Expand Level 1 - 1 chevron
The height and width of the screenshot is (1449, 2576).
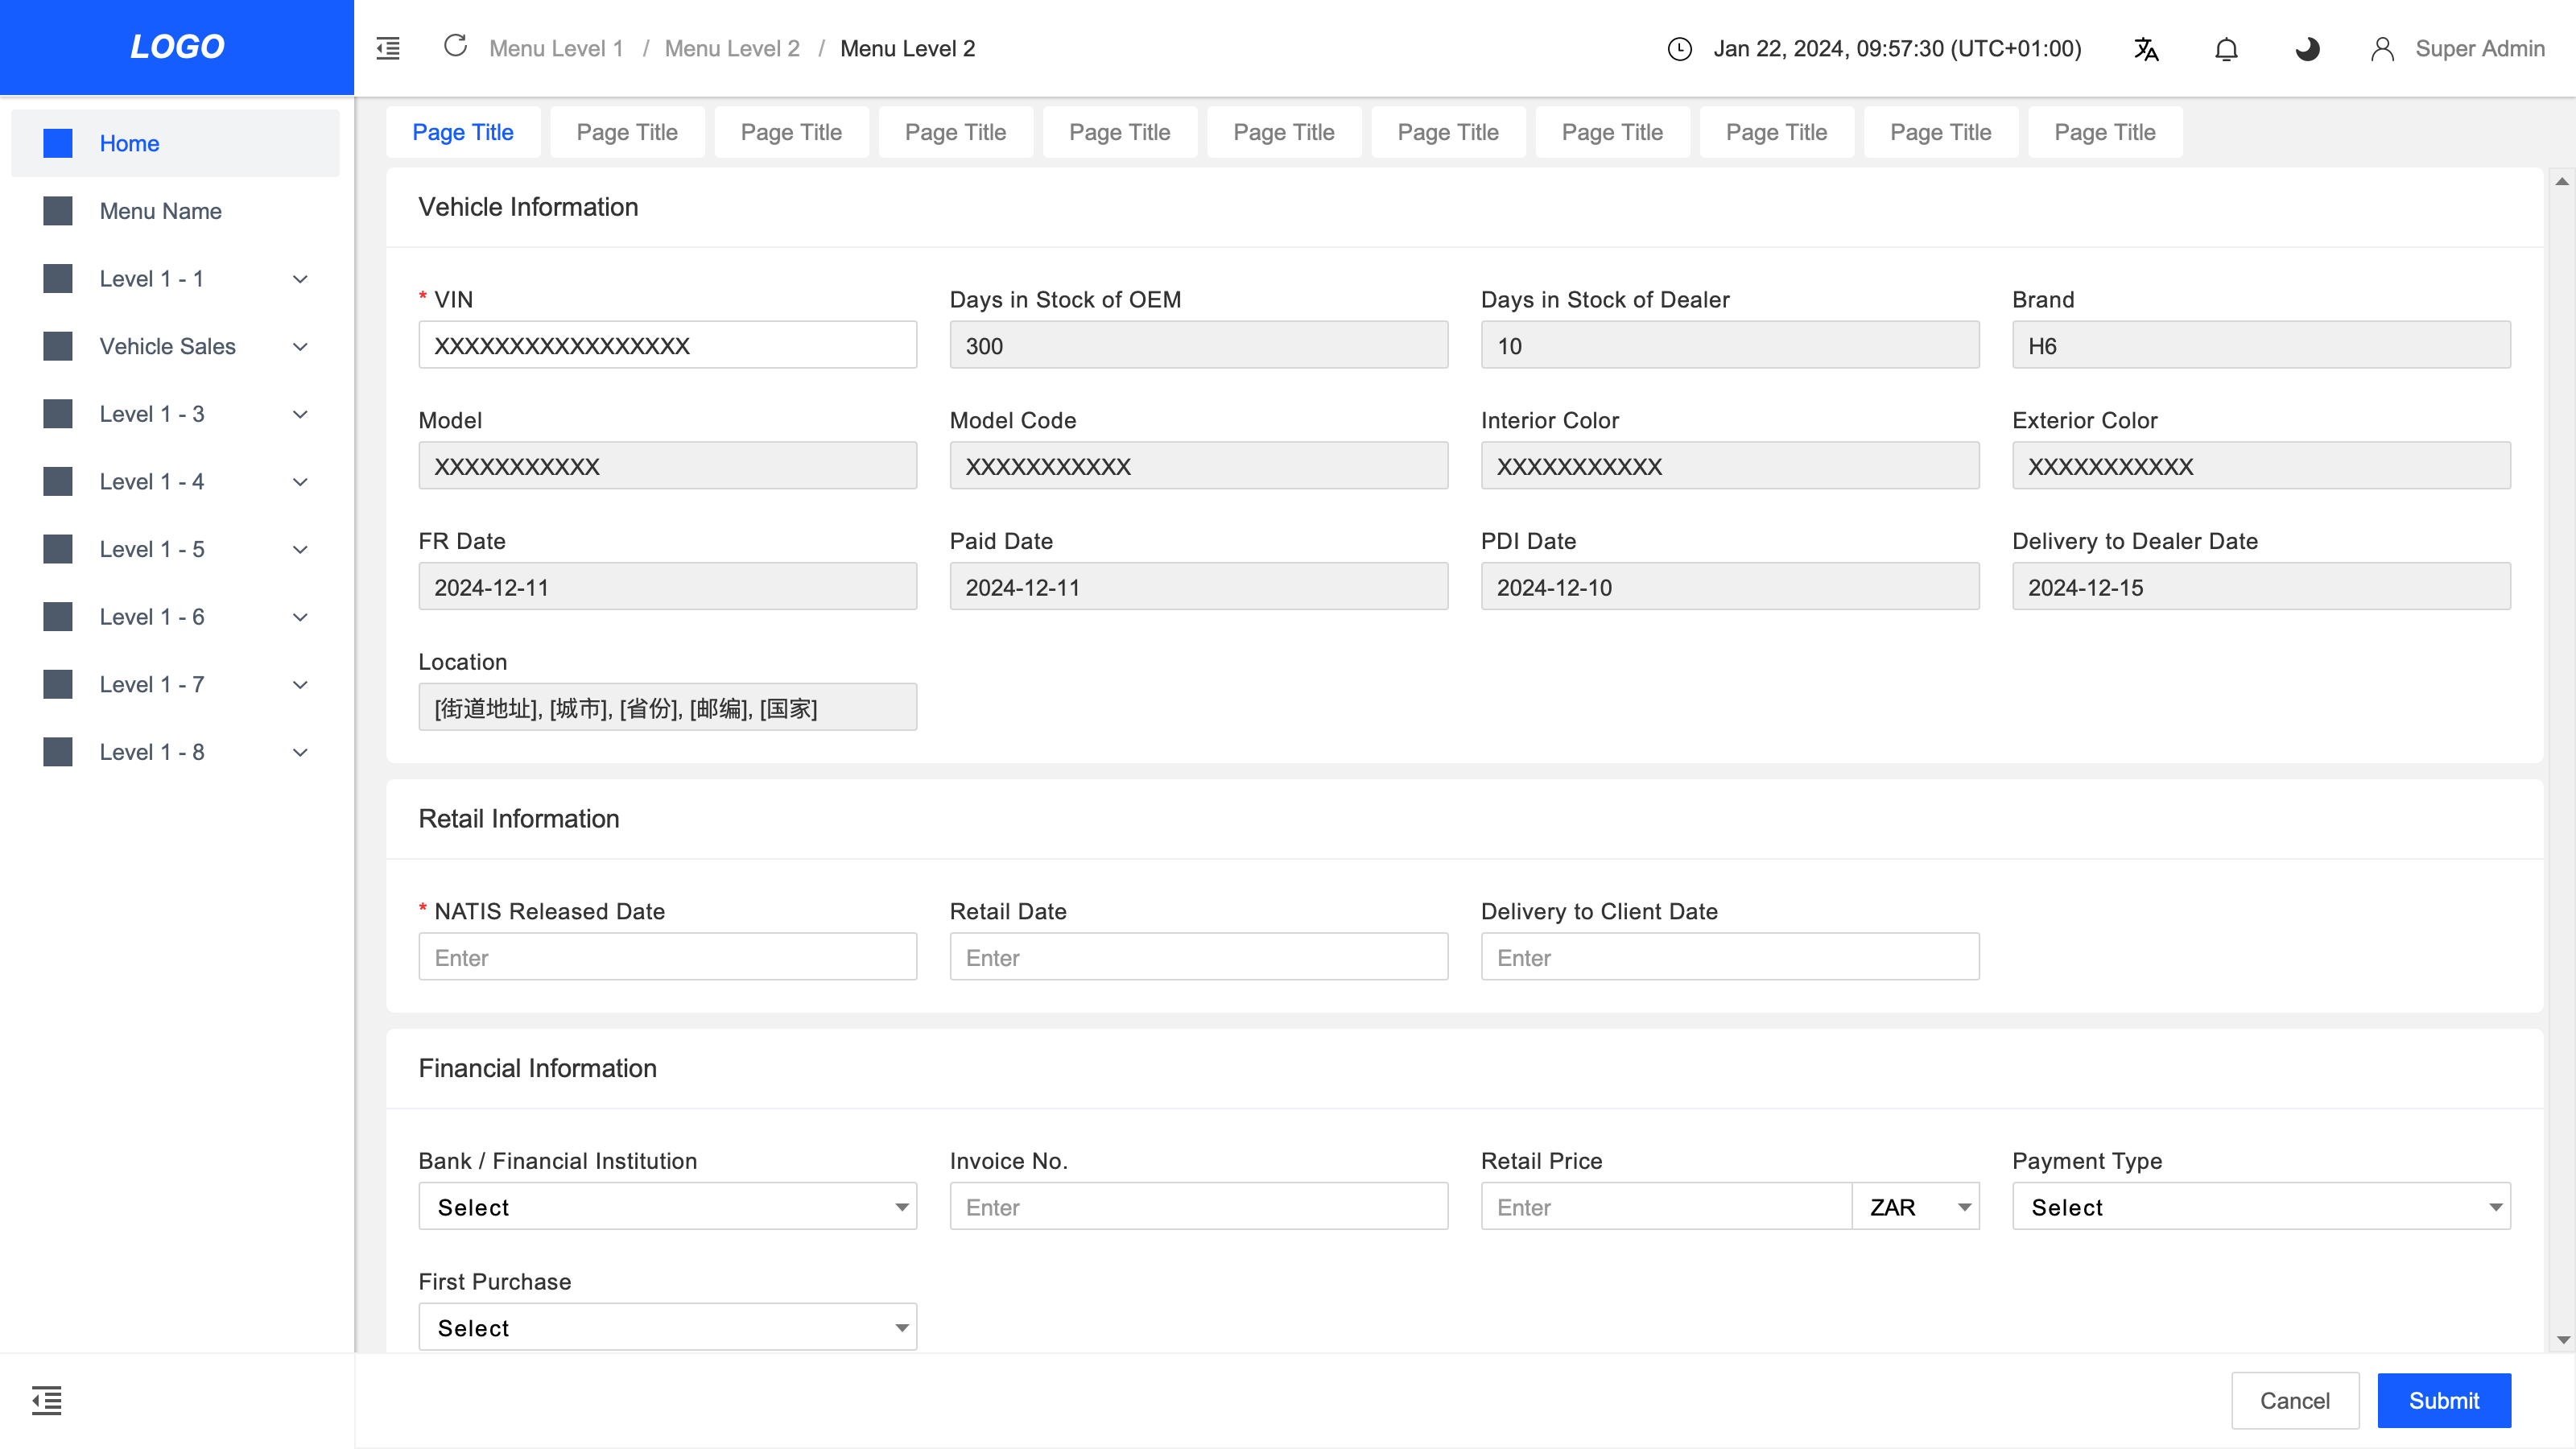pyautogui.click(x=300, y=279)
